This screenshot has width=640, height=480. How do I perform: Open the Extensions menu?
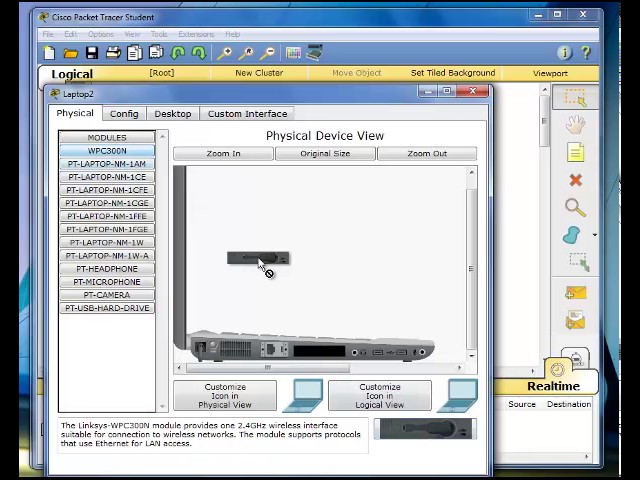[196, 34]
